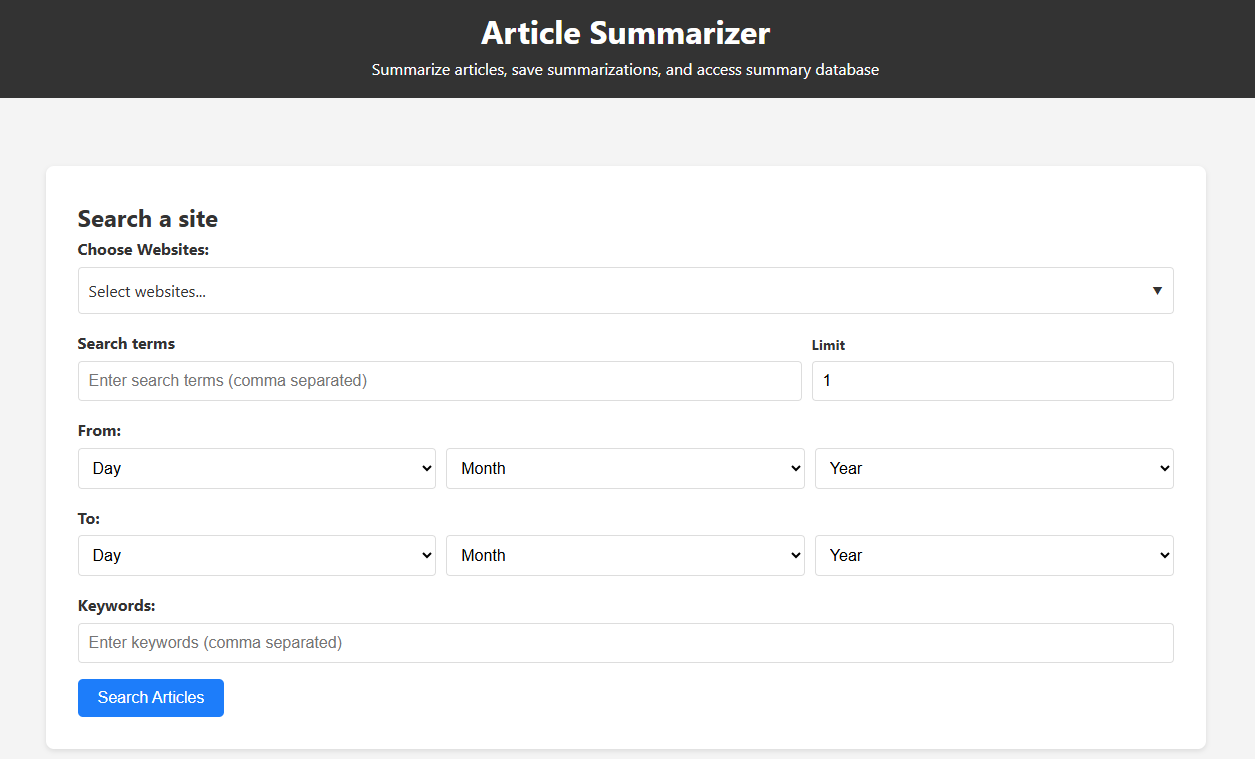Click the 'Search a site' heading

pyautogui.click(x=148, y=219)
